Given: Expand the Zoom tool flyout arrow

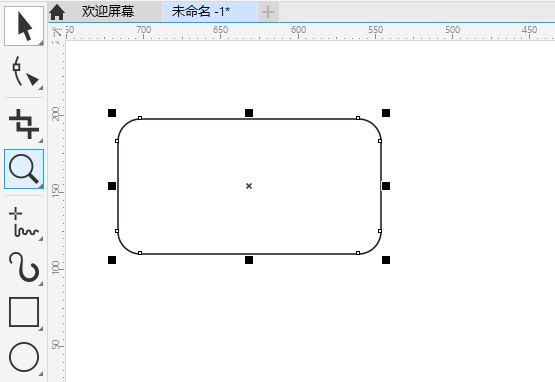Looking at the screenshot, I should (x=41, y=186).
